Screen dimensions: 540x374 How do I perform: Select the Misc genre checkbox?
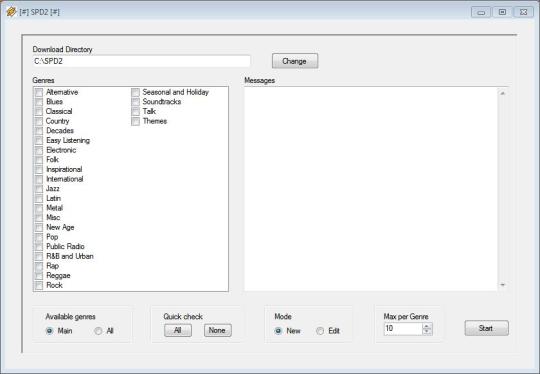pyautogui.click(x=39, y=218)
